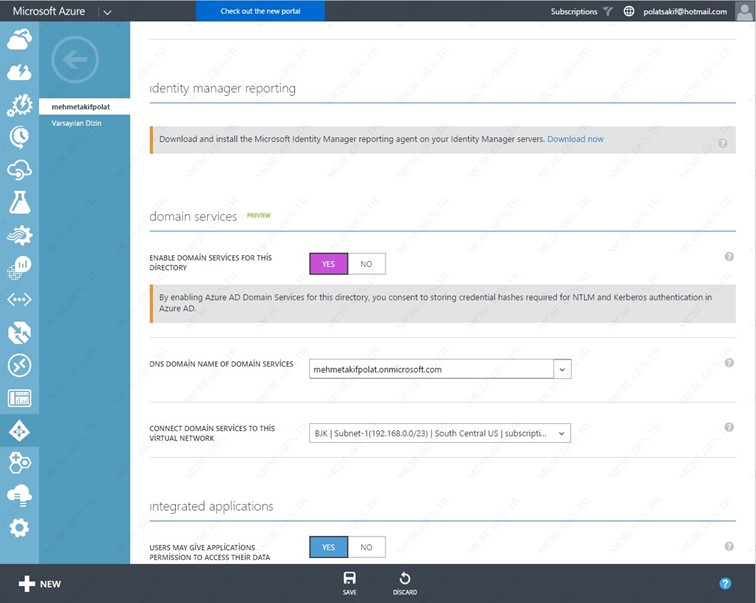Click the NEW button in bottom bar
Image resolution: width=756 pixels, height=603 pixels.
(x=40, y=584)
